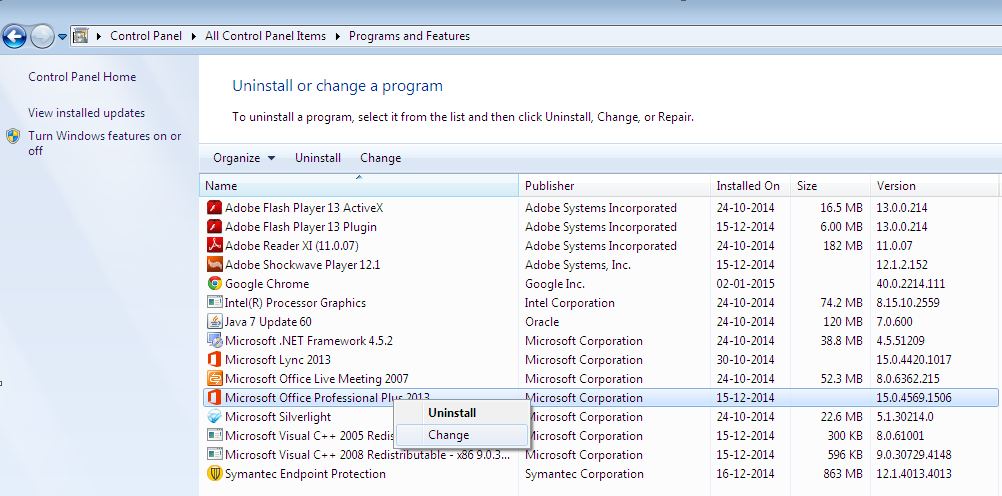Click the Java 7 Update 60 icon

click(x=214, y=322)
